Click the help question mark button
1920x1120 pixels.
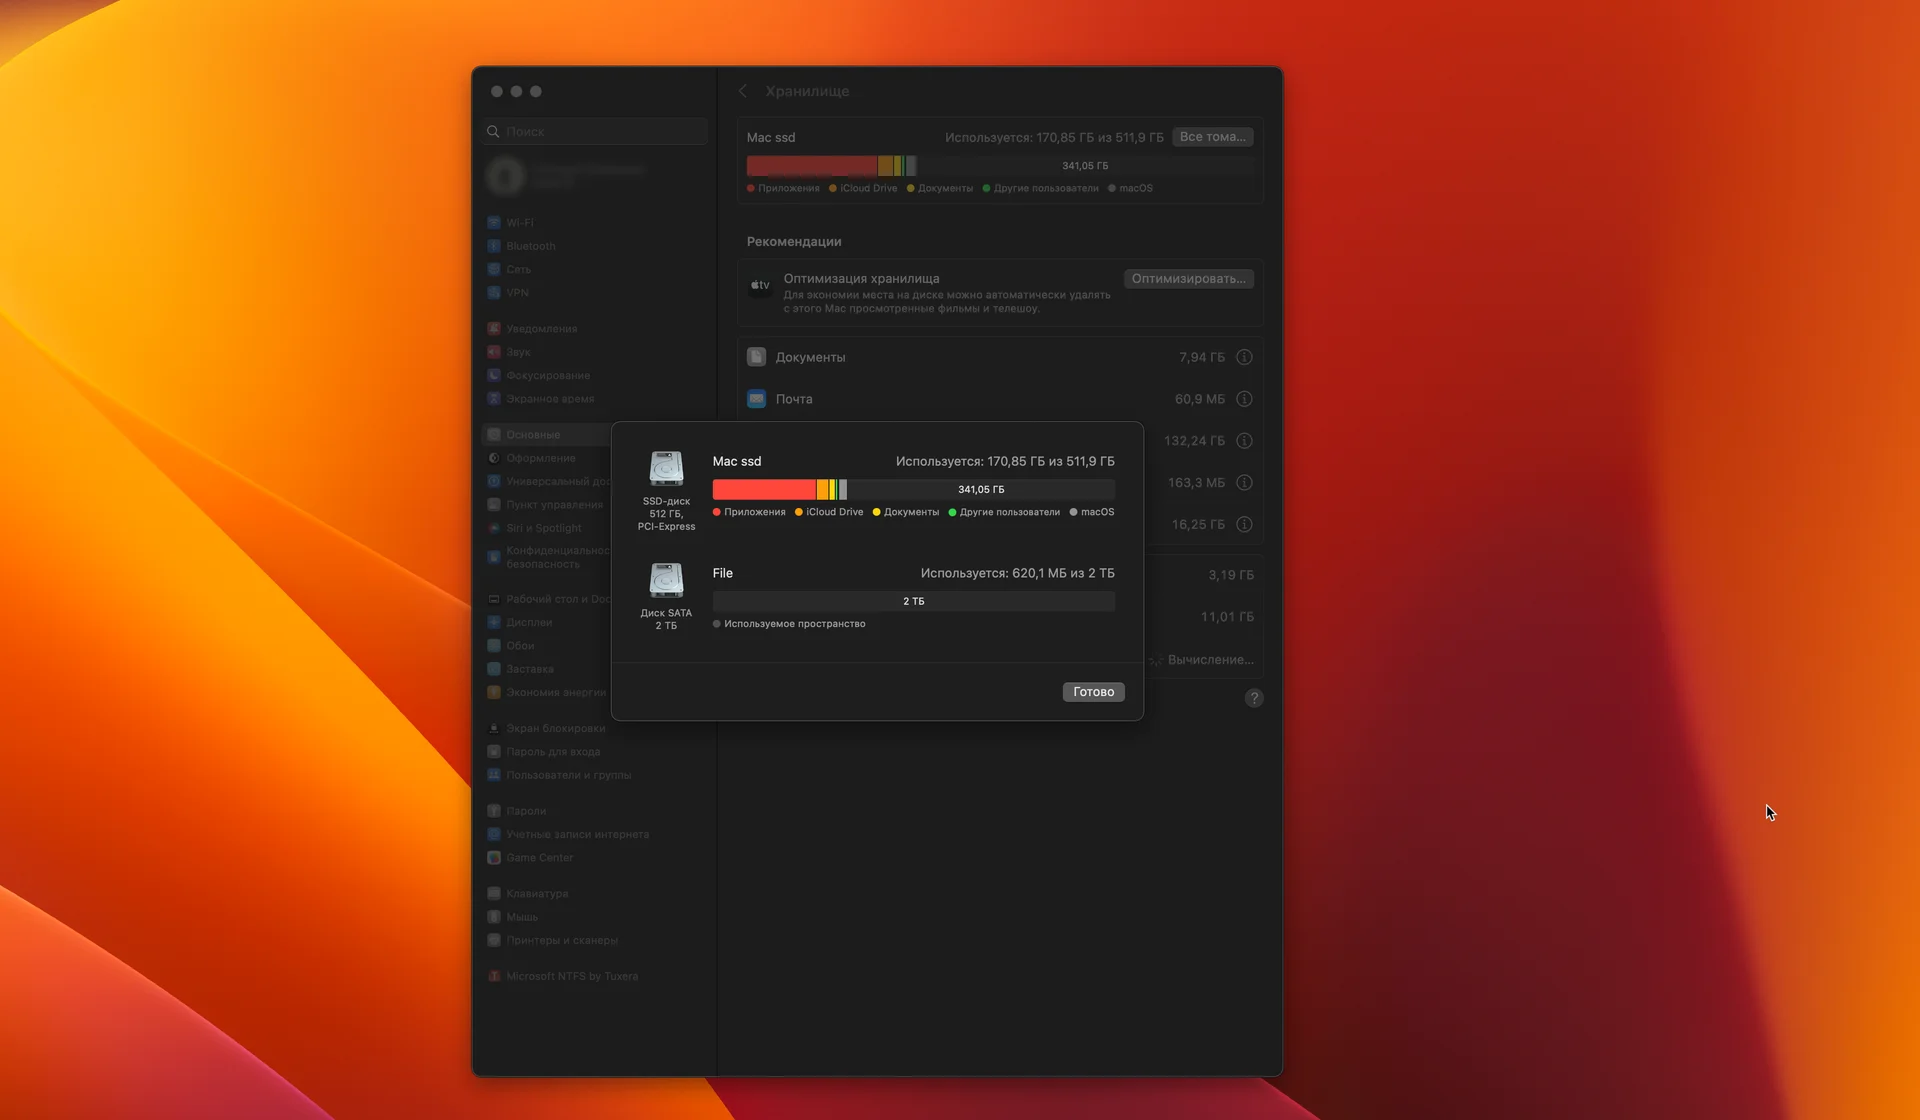(x=1254, y=698)
